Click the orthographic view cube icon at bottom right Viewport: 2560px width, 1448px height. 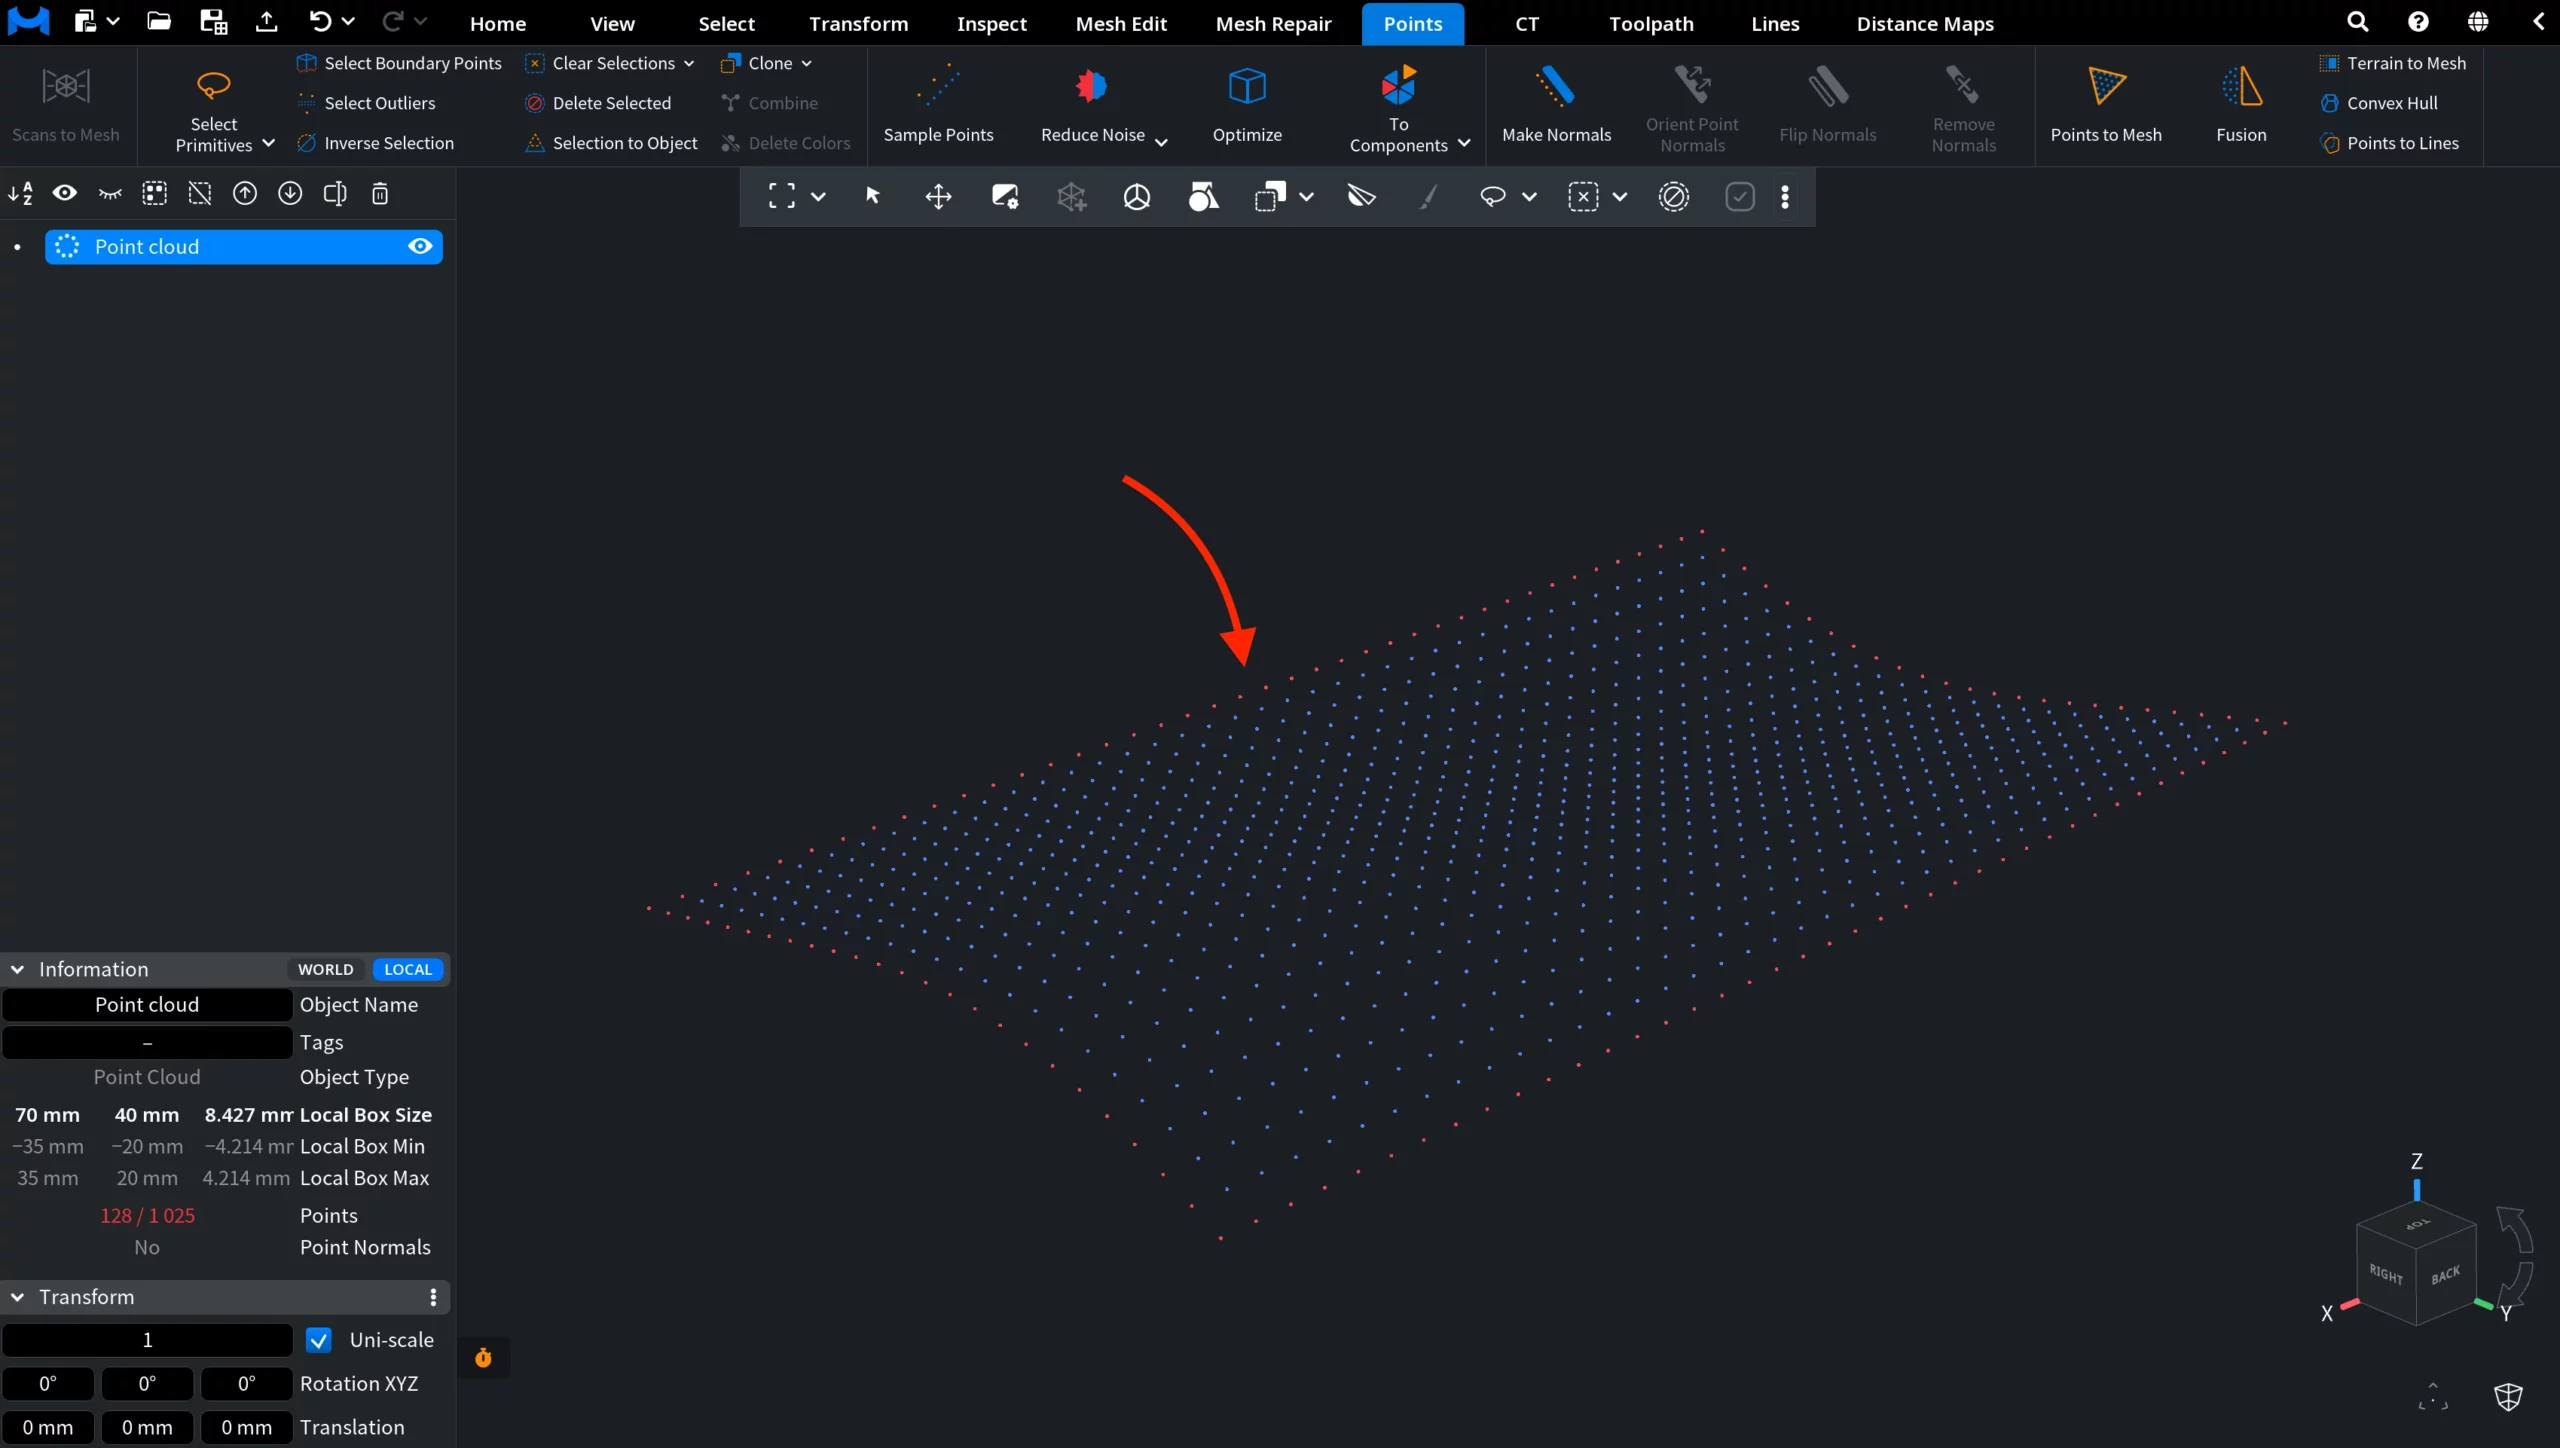point(2508,1397)
